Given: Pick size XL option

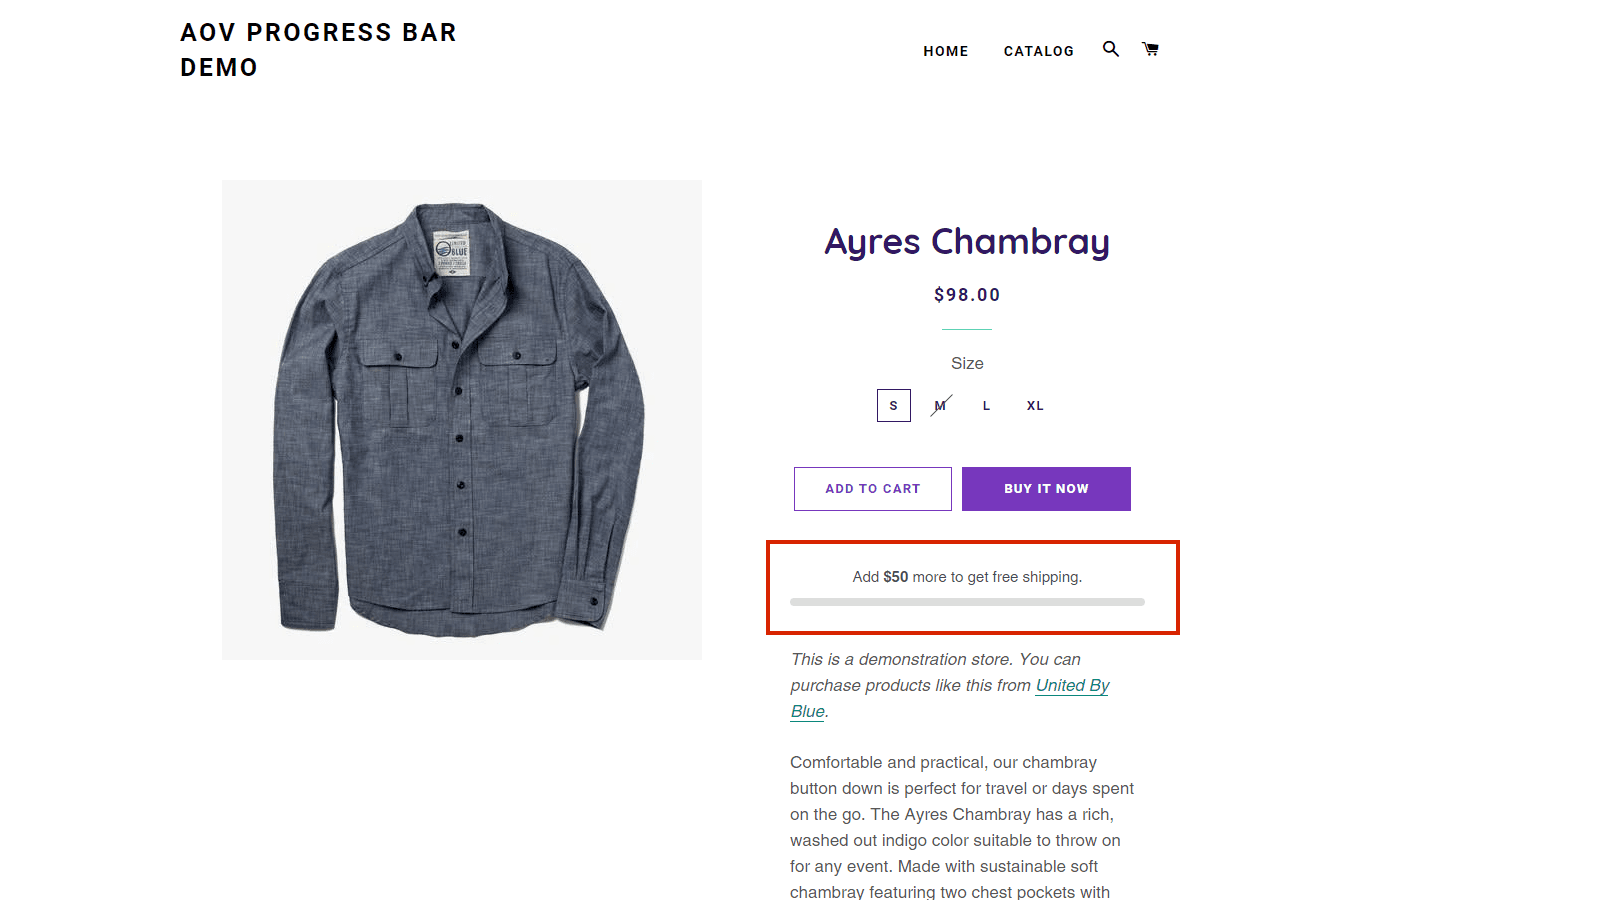Looking at the screenshot, I should pyautogui.click(x=1035, y=406).
